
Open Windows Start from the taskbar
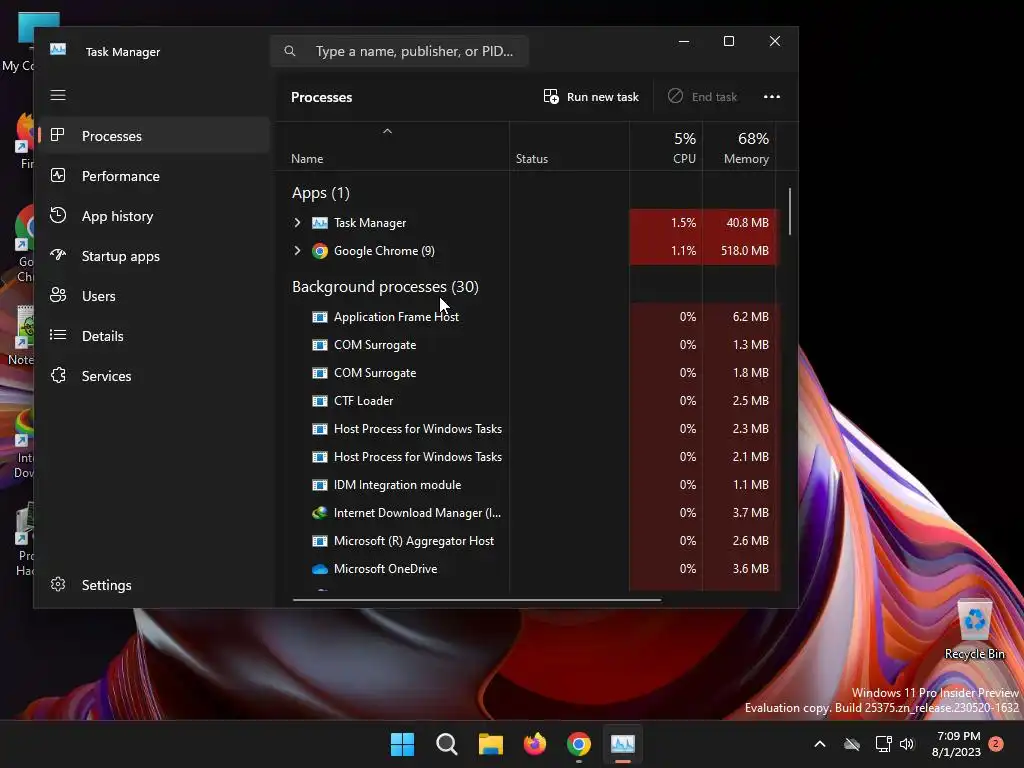click(402, 744)
